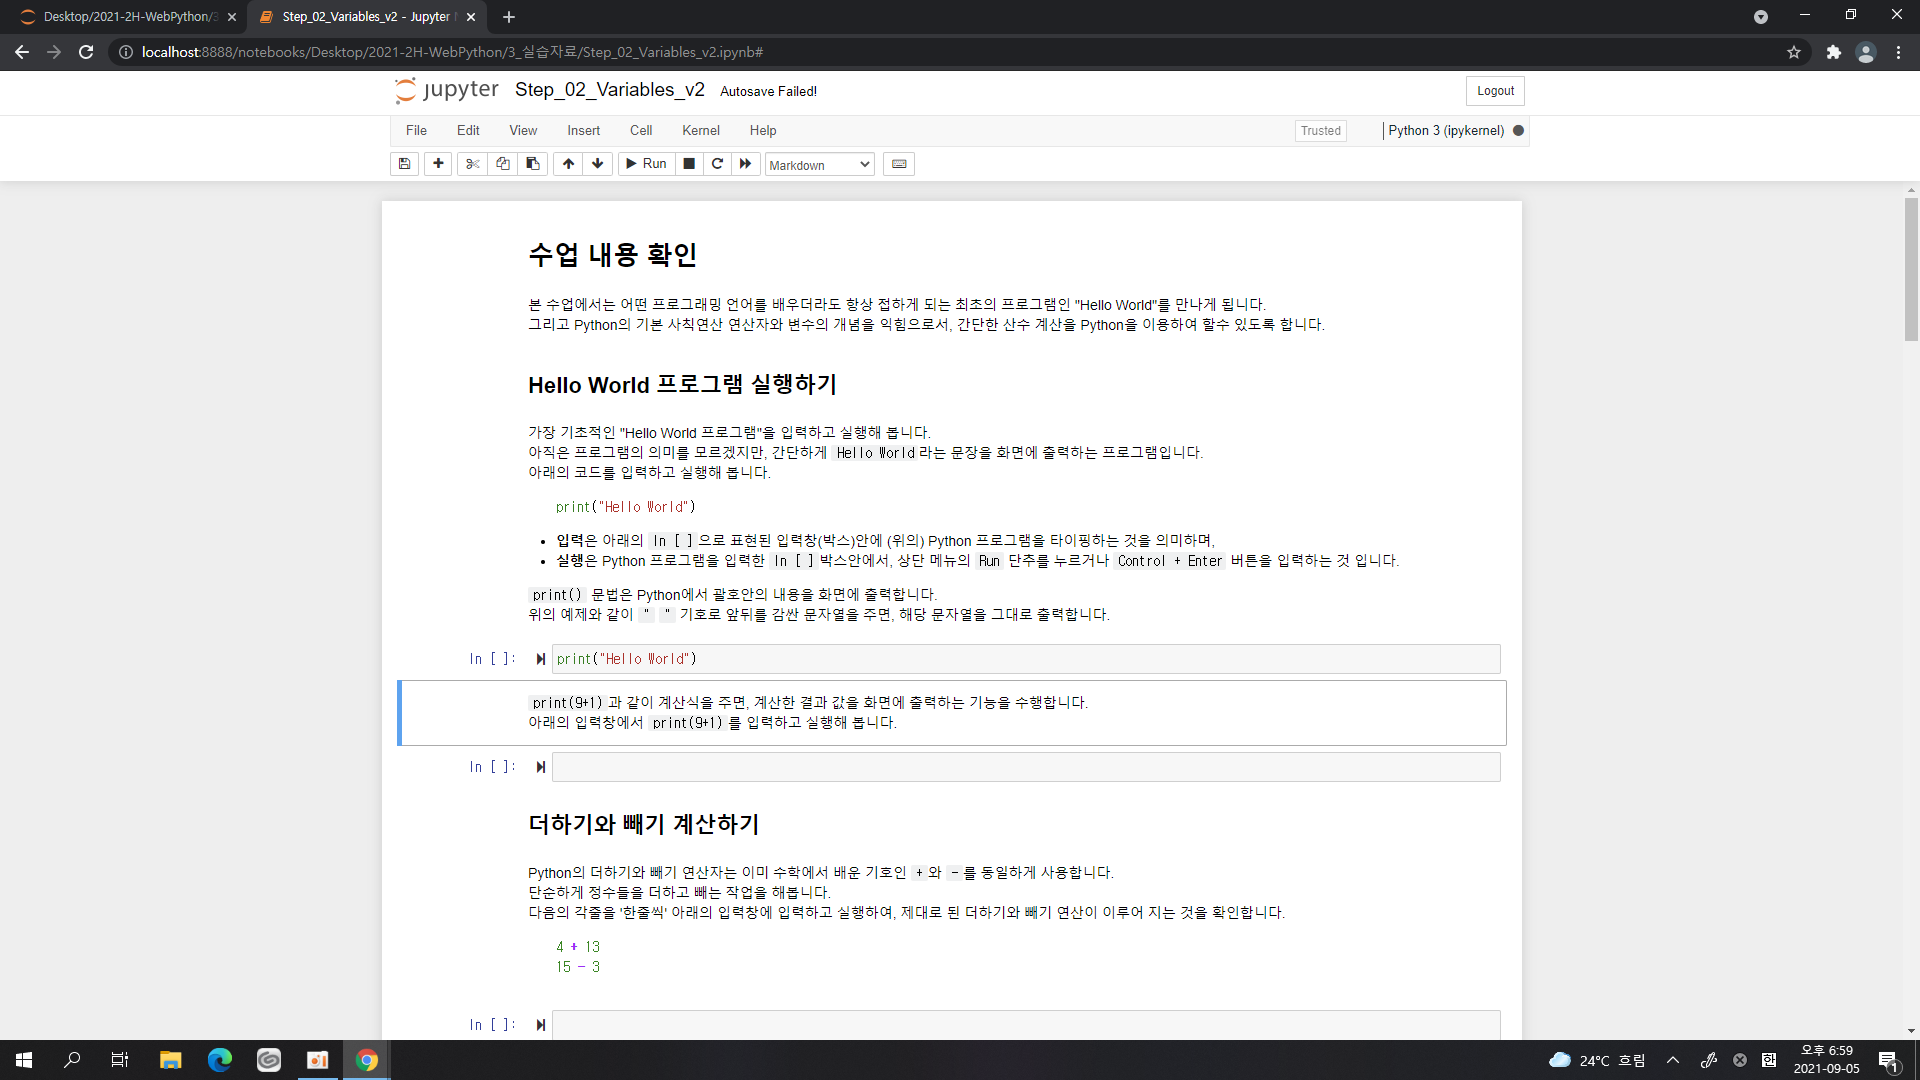Viewport: 1920px width, 1080px height.
Task: Select the heading 'Hello World 프로그램 실행하기'
Action: (682, 385)
